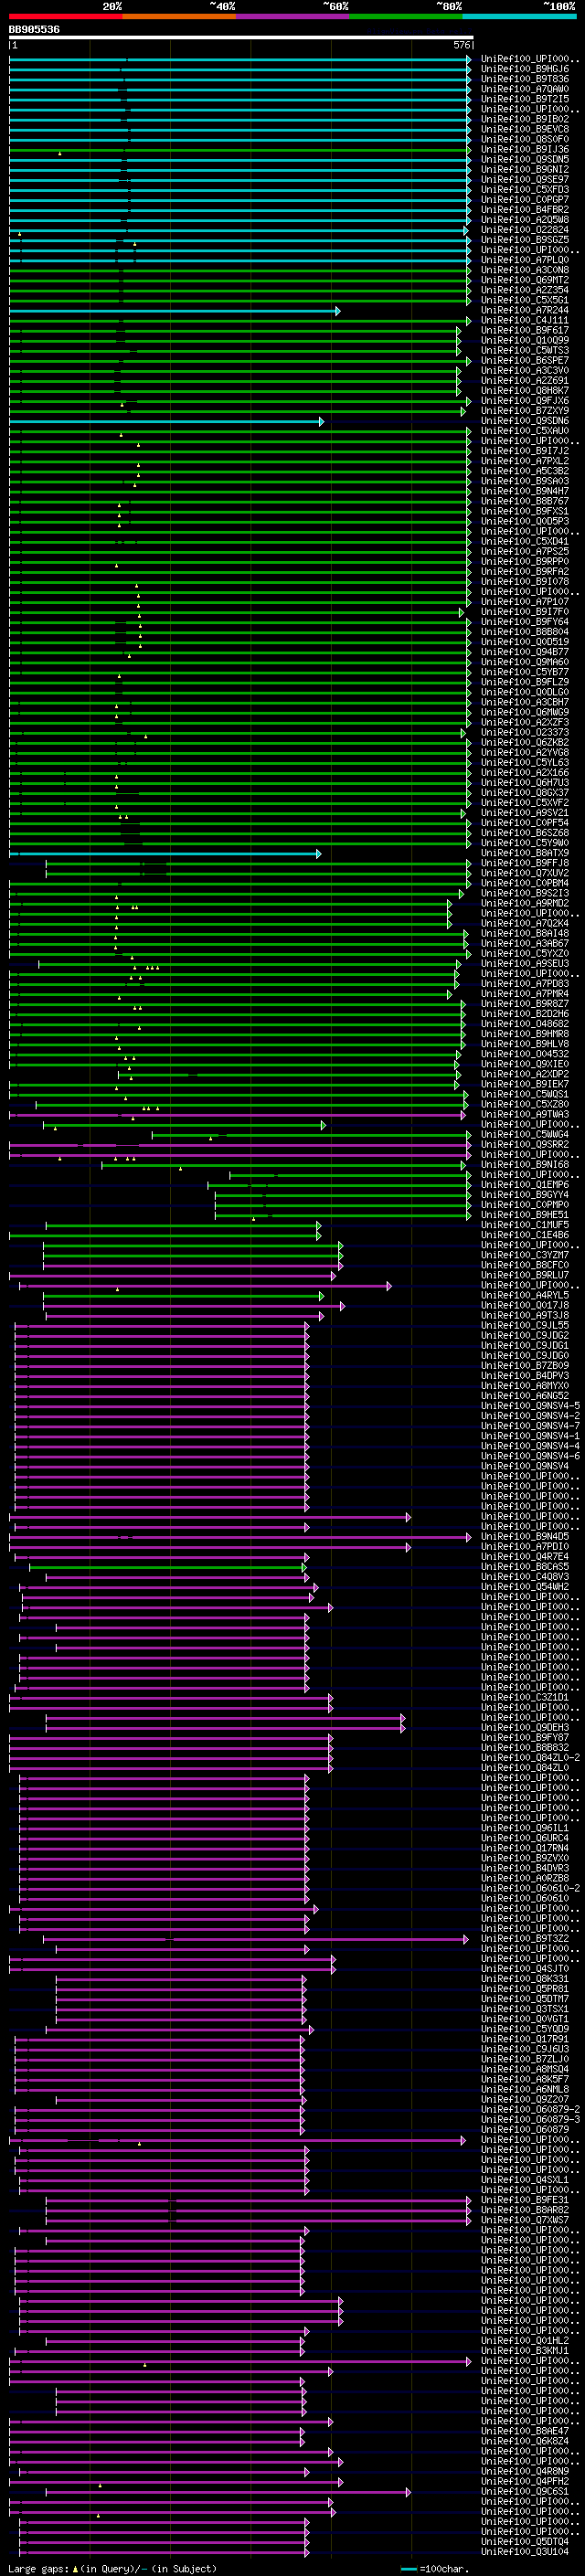Click the label UniRef100_B8ATX9
This screenshot has width=585, height=2576.
(x=525, y=853)
